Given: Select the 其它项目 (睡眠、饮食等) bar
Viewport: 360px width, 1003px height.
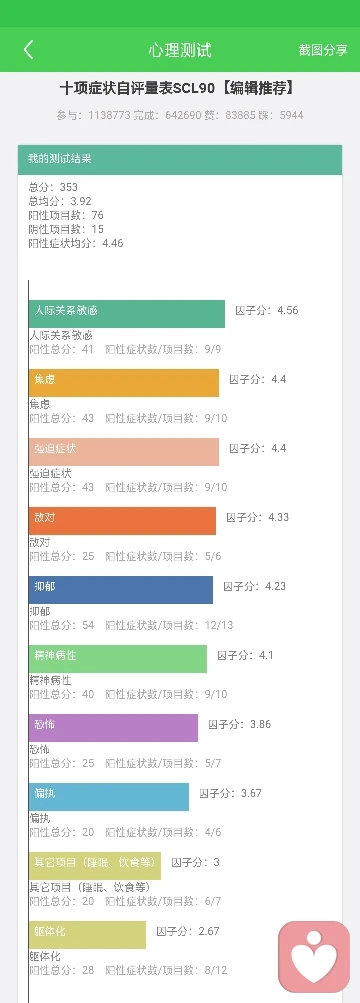Looking at the screenshot, I should tap(95, 866).
